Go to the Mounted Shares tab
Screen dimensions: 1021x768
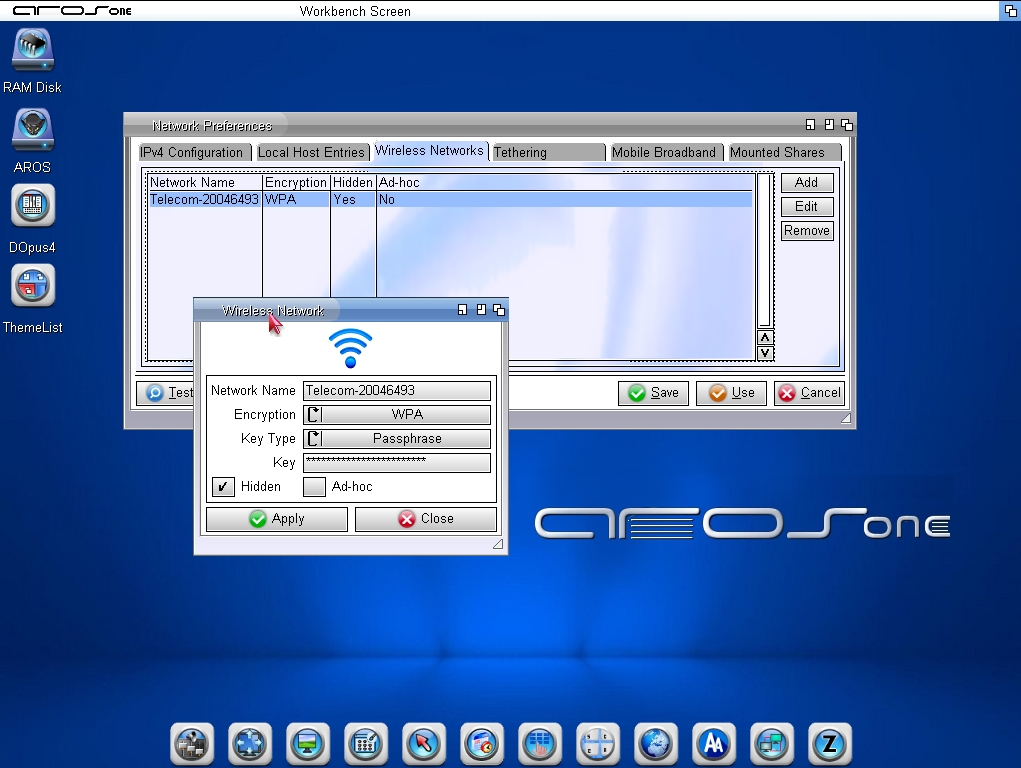(785, 152)
